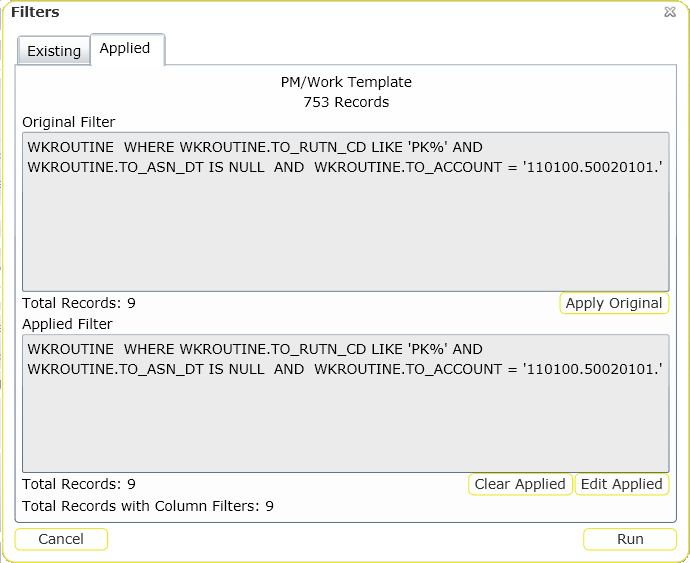Screen dimensions: 690x563
Task: Open Edit Applied to modify the filter
Action: point(622,484)
